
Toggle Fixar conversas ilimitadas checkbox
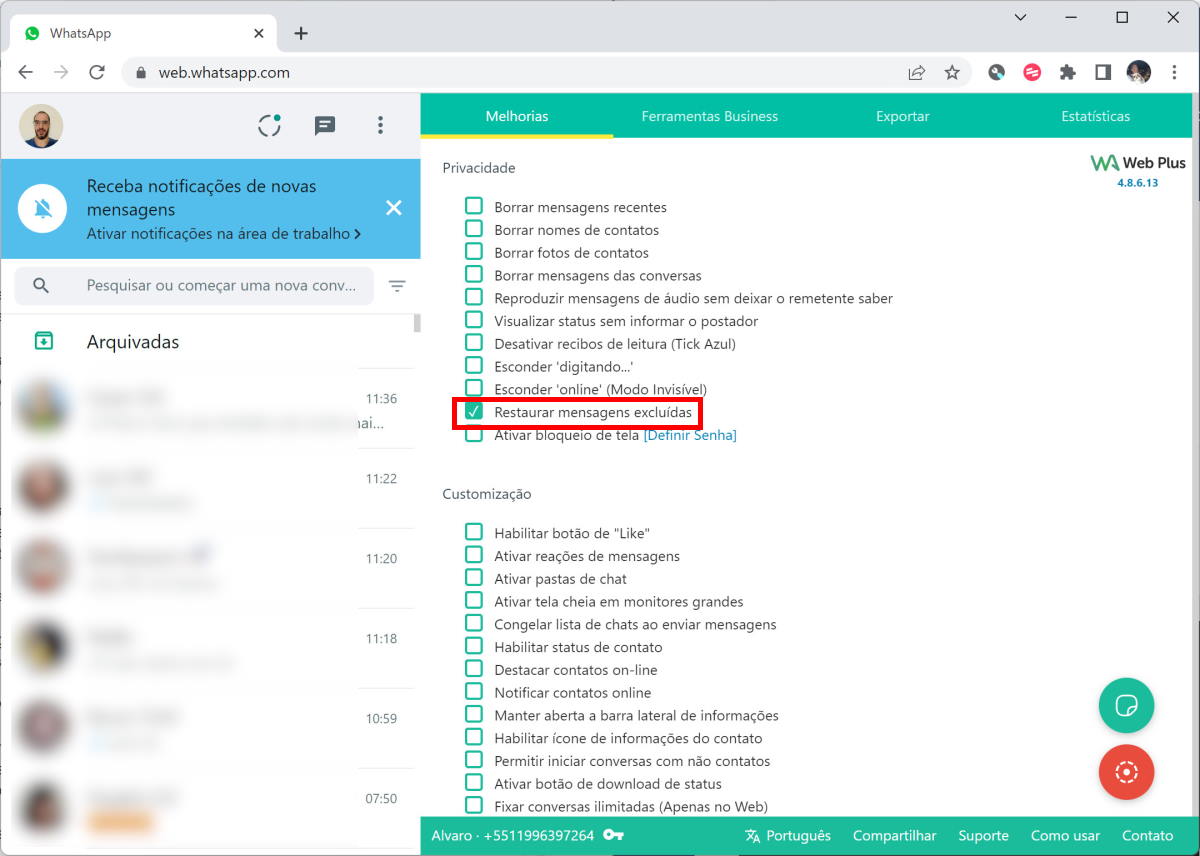click(474, 806)
